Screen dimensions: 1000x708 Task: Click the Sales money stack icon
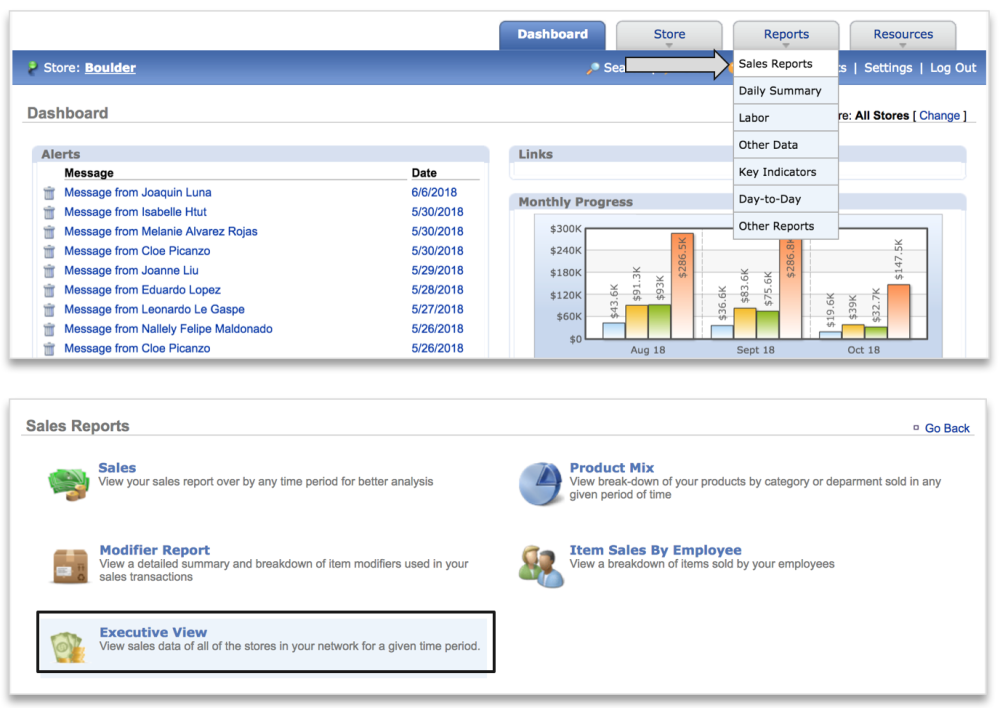pos(69,484)
